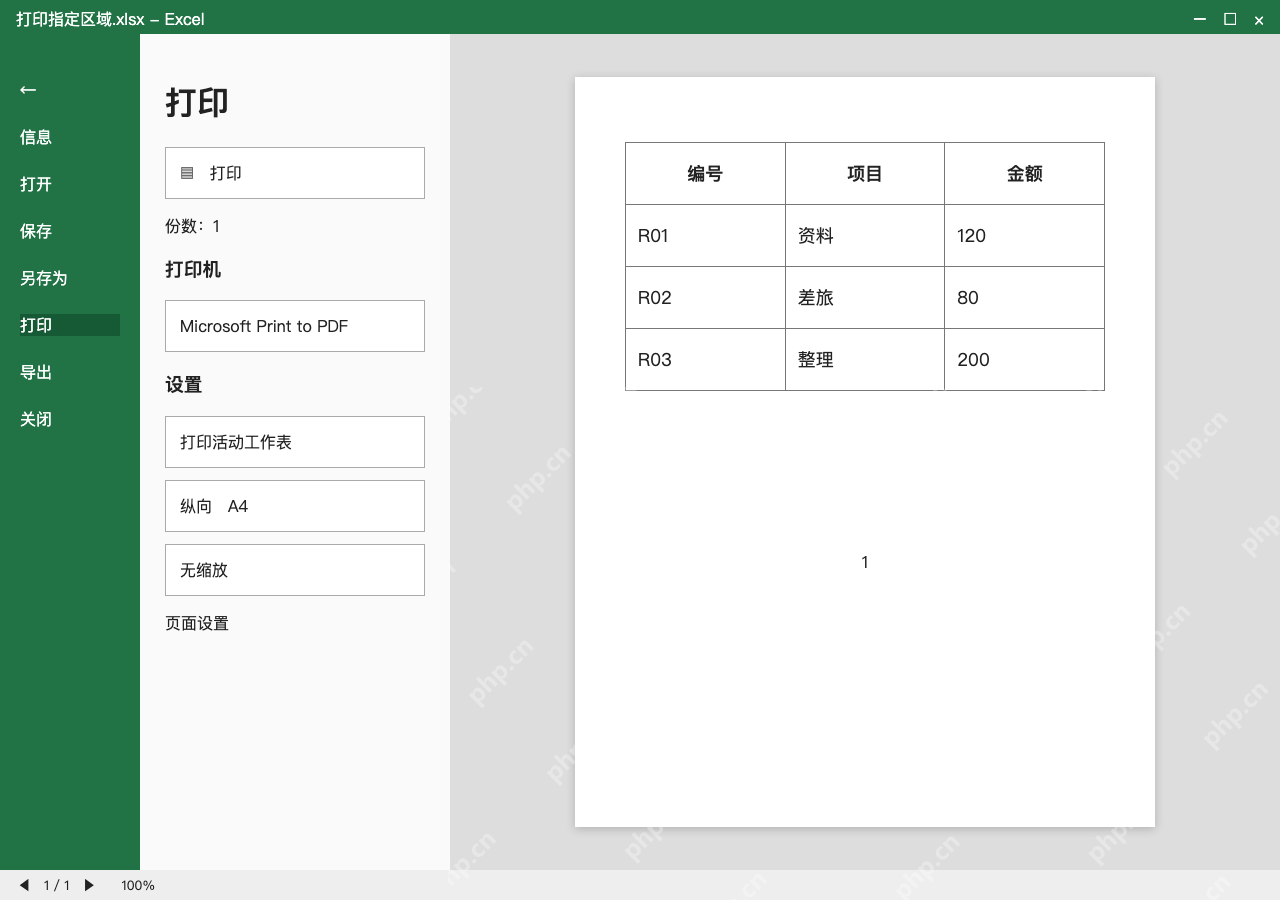Open the 打开 section
This screenshot has width=1280, height=900.
pyautogui.click(x=36, y=184)
